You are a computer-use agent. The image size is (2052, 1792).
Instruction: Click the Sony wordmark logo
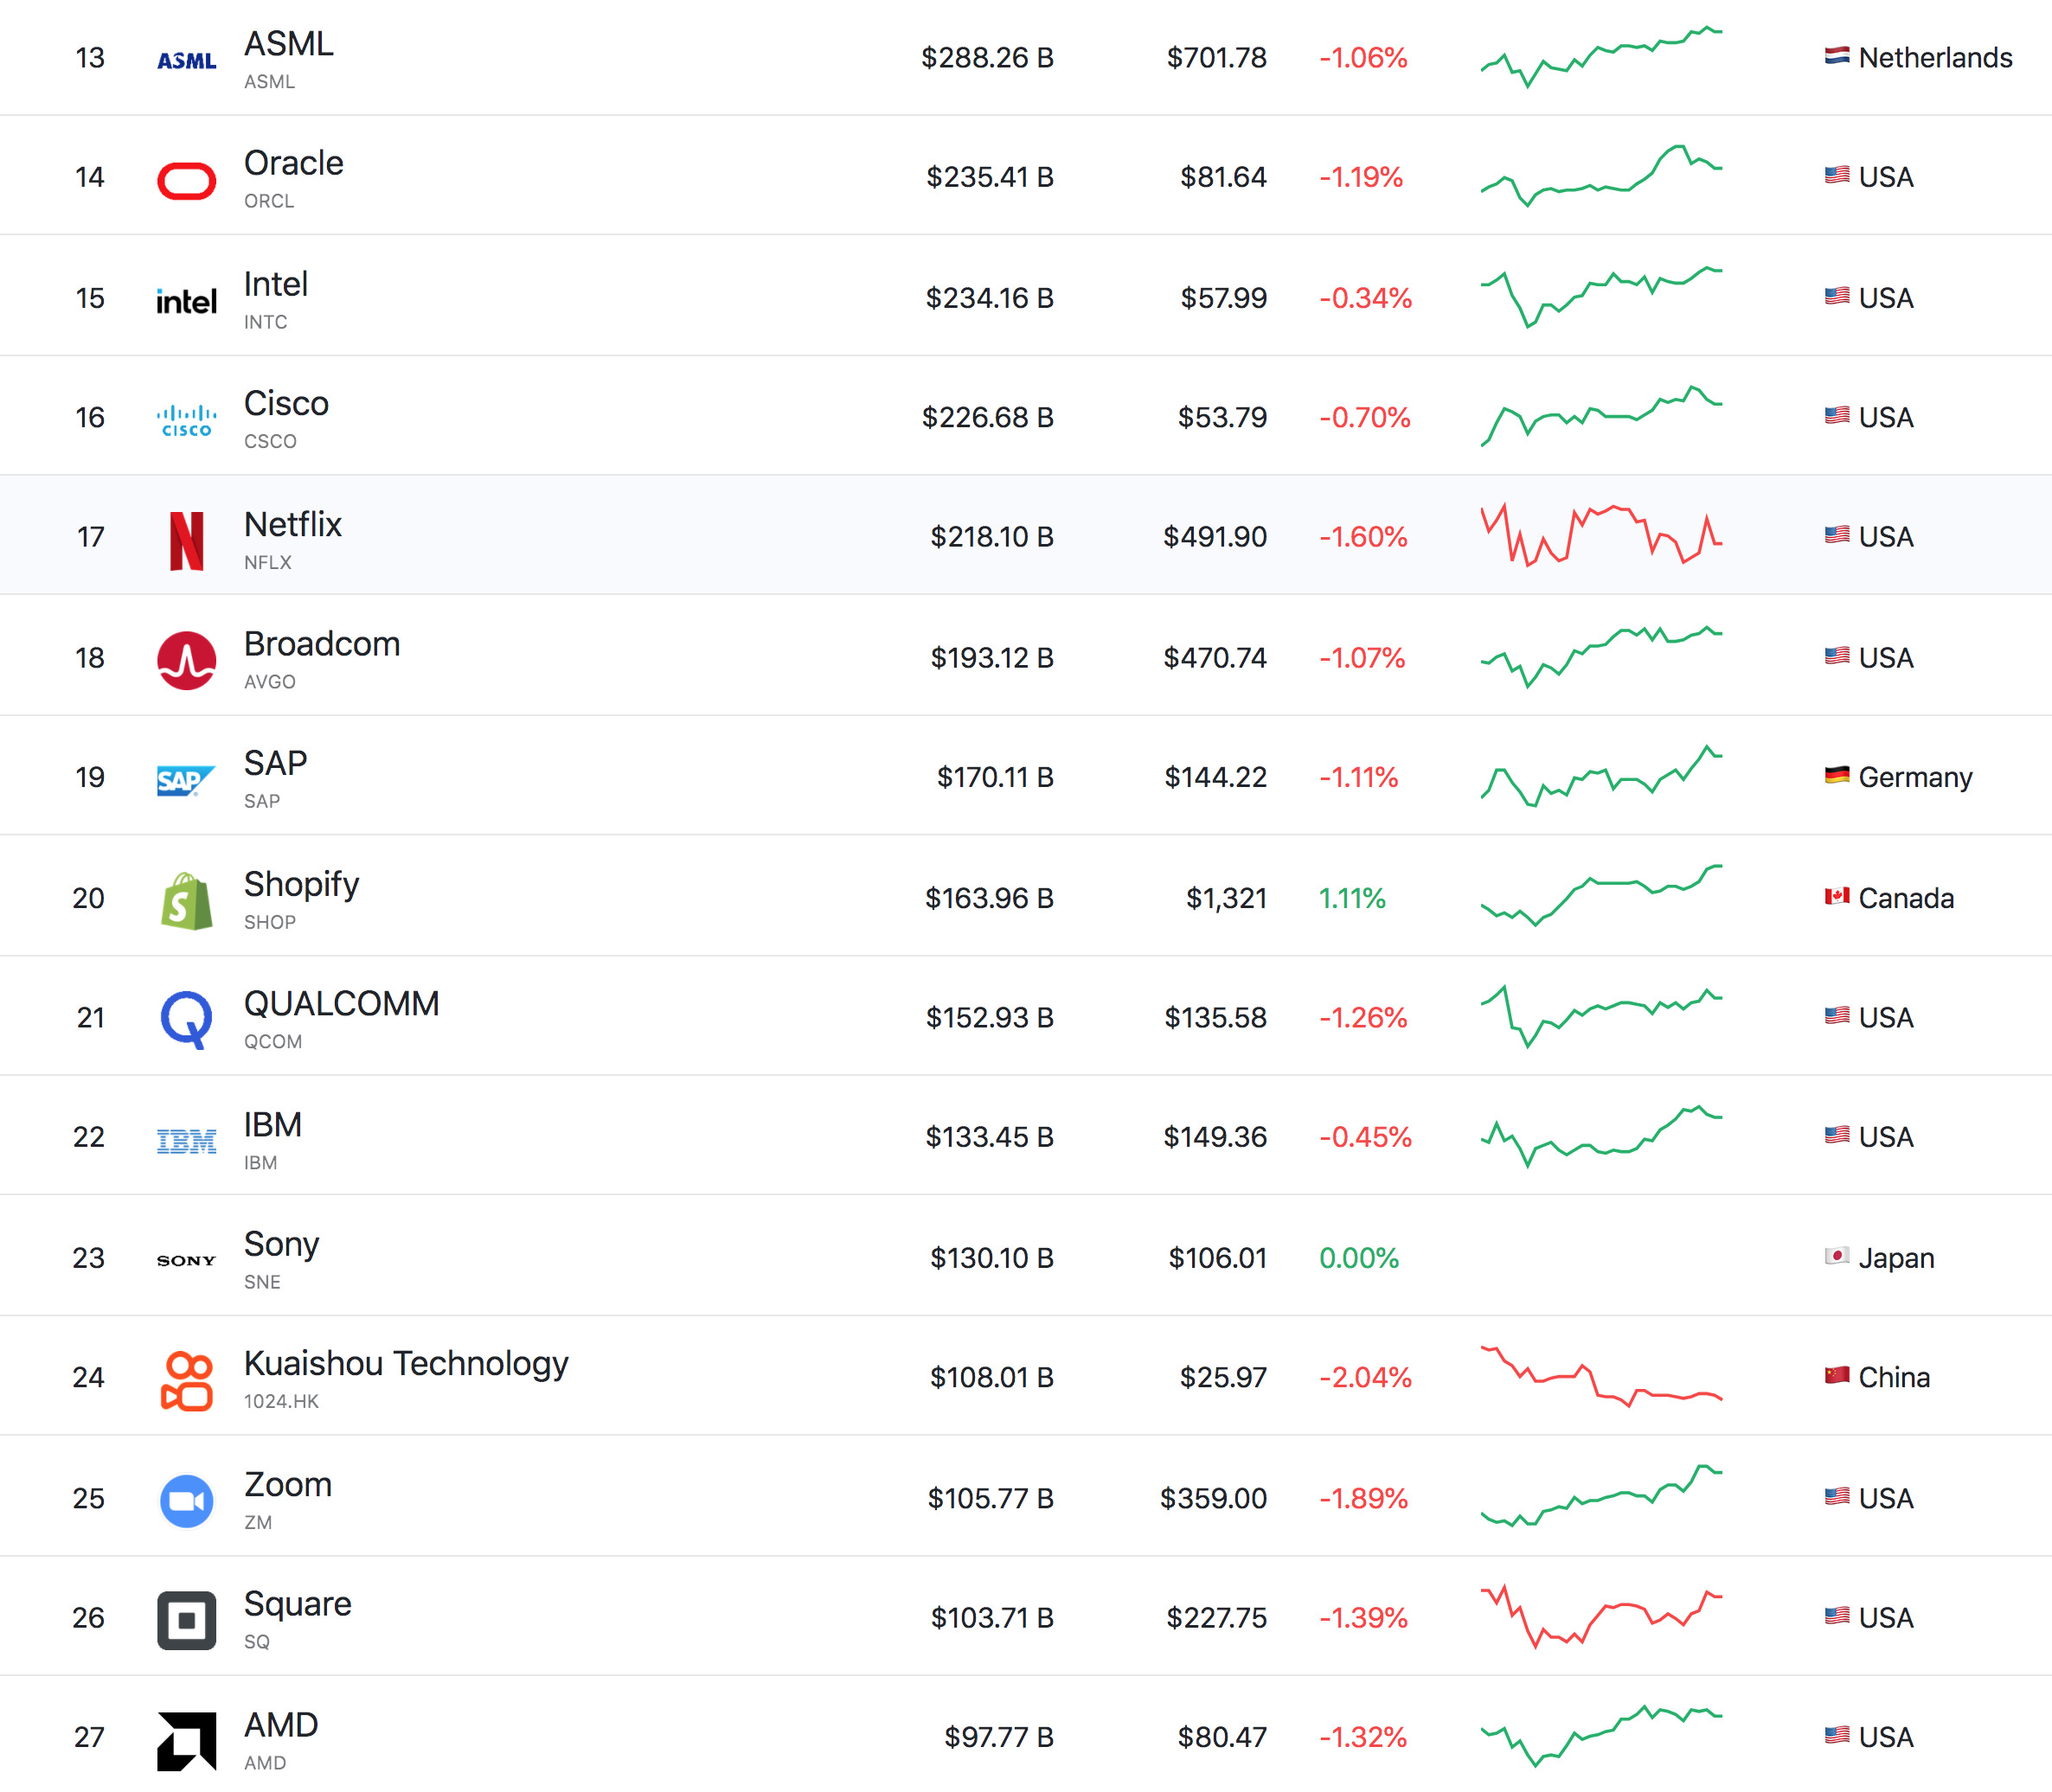[x=187, y=1261]
